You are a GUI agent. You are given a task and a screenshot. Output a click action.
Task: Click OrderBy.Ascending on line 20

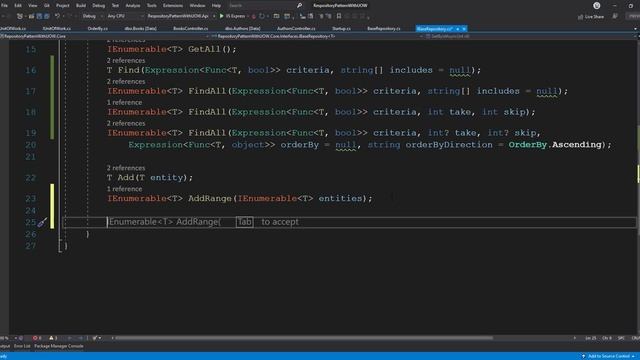click(555, 145)
